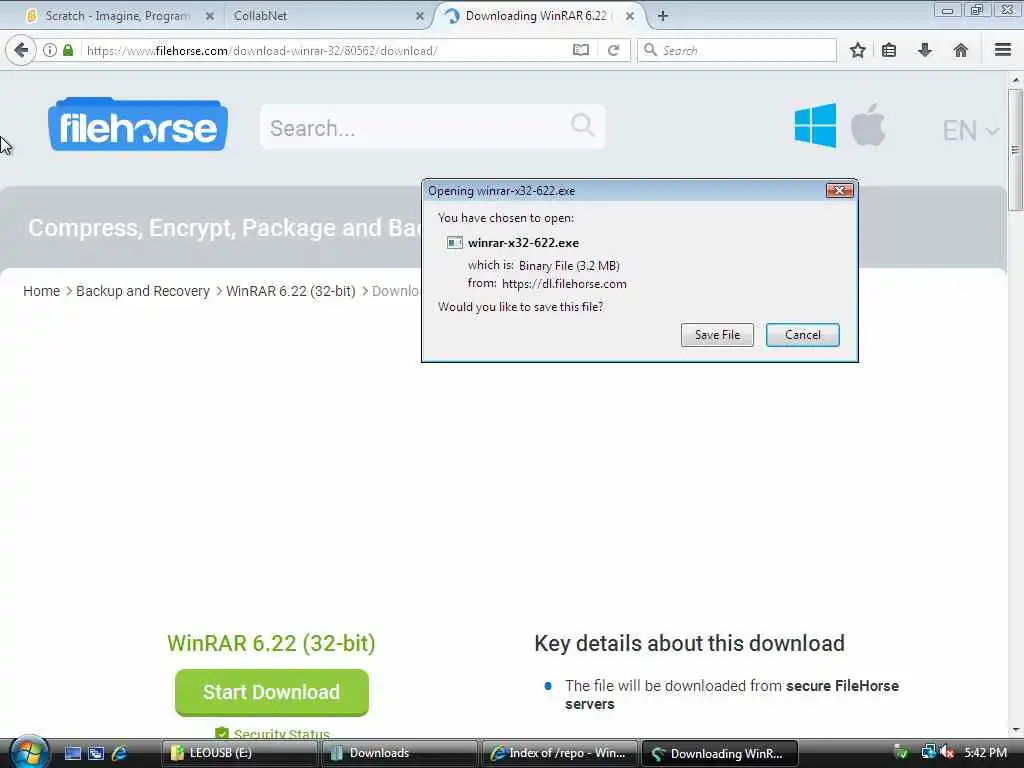This screenshot has height=768, width=1024.
Task: Click the green padlock security icon
Action: click(68, 50)
